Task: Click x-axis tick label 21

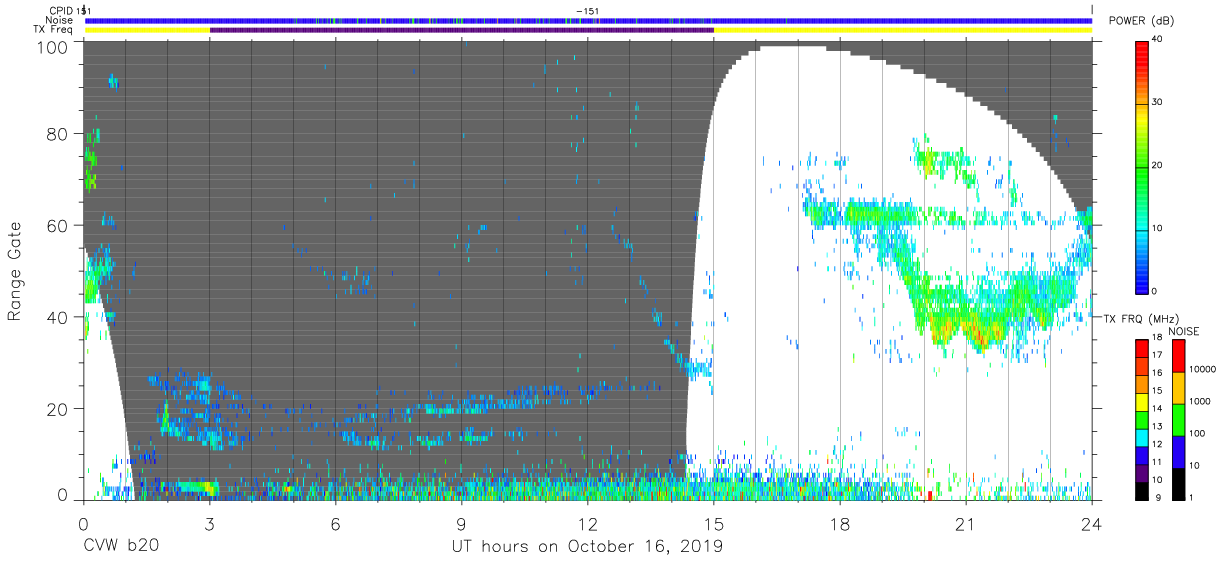Action: (965, 523)
